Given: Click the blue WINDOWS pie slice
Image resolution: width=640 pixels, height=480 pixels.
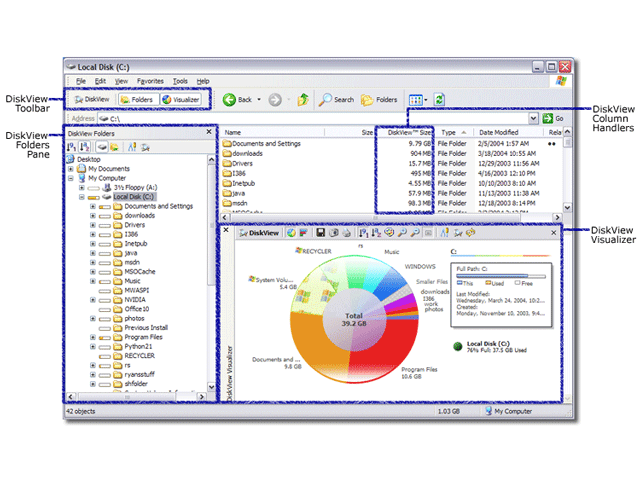Looking at the screenshot, I should (x=390, y=286).
